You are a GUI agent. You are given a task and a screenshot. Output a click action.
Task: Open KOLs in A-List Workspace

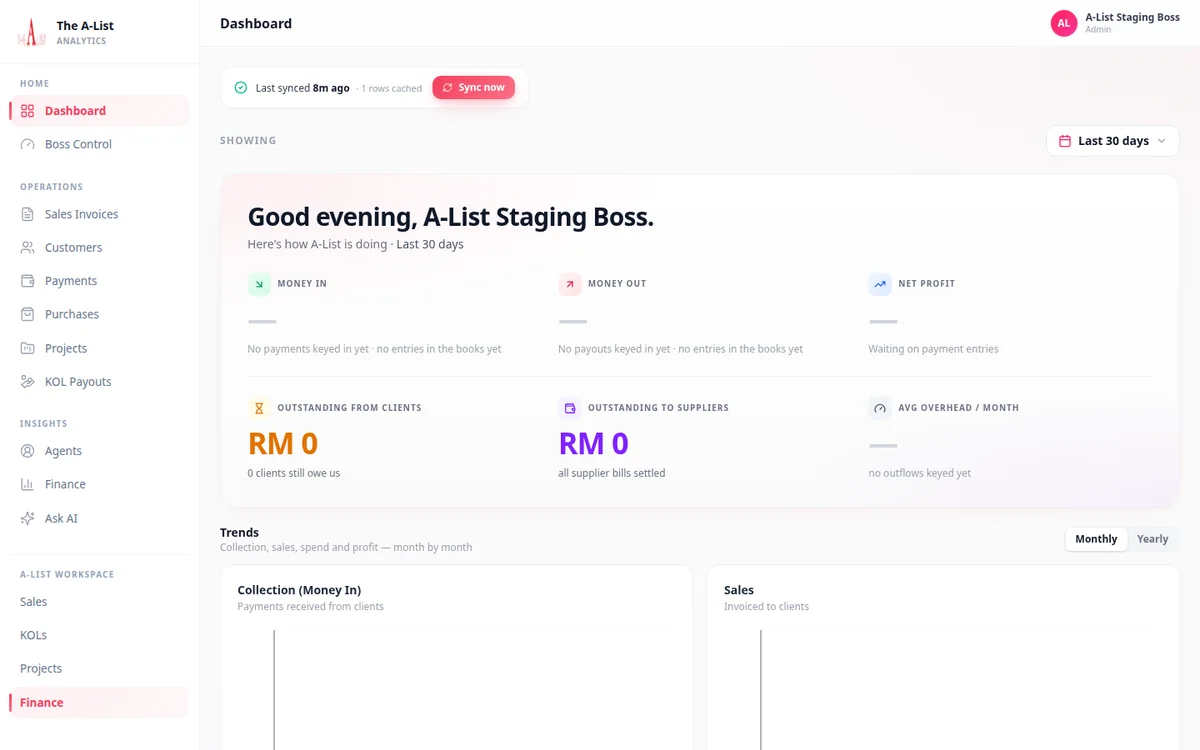tap(99, 635)
